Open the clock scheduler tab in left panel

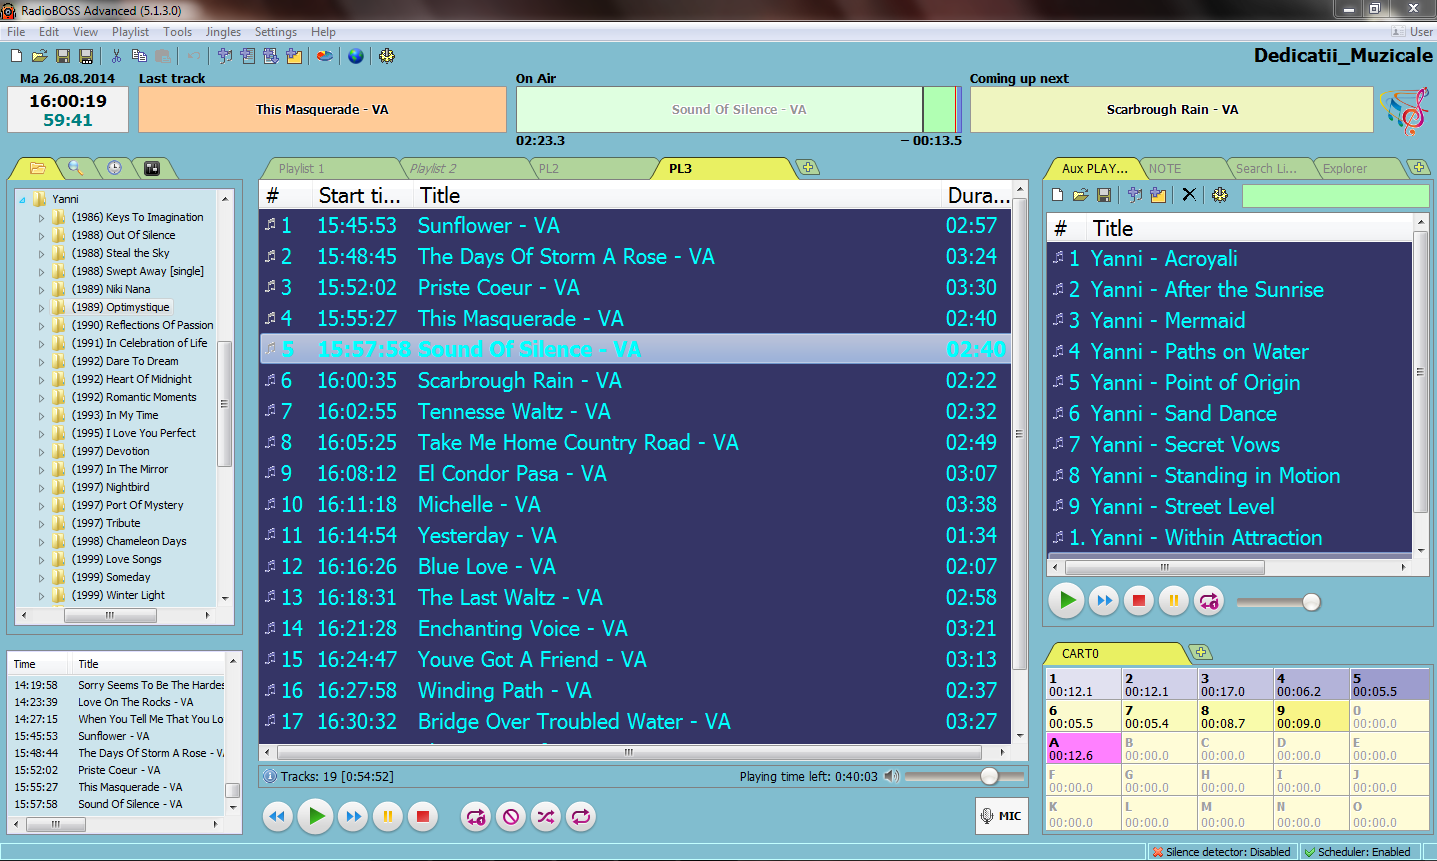tap(114, 168)
